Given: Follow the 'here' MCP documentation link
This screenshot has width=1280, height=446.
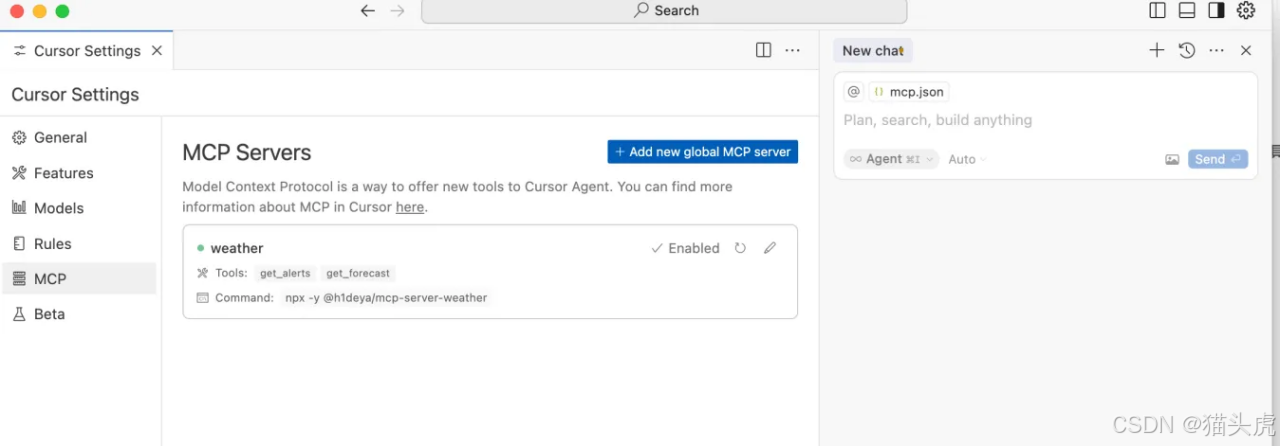Looking at the screenshot, I should pyautogui.click(x=410, y=208).
